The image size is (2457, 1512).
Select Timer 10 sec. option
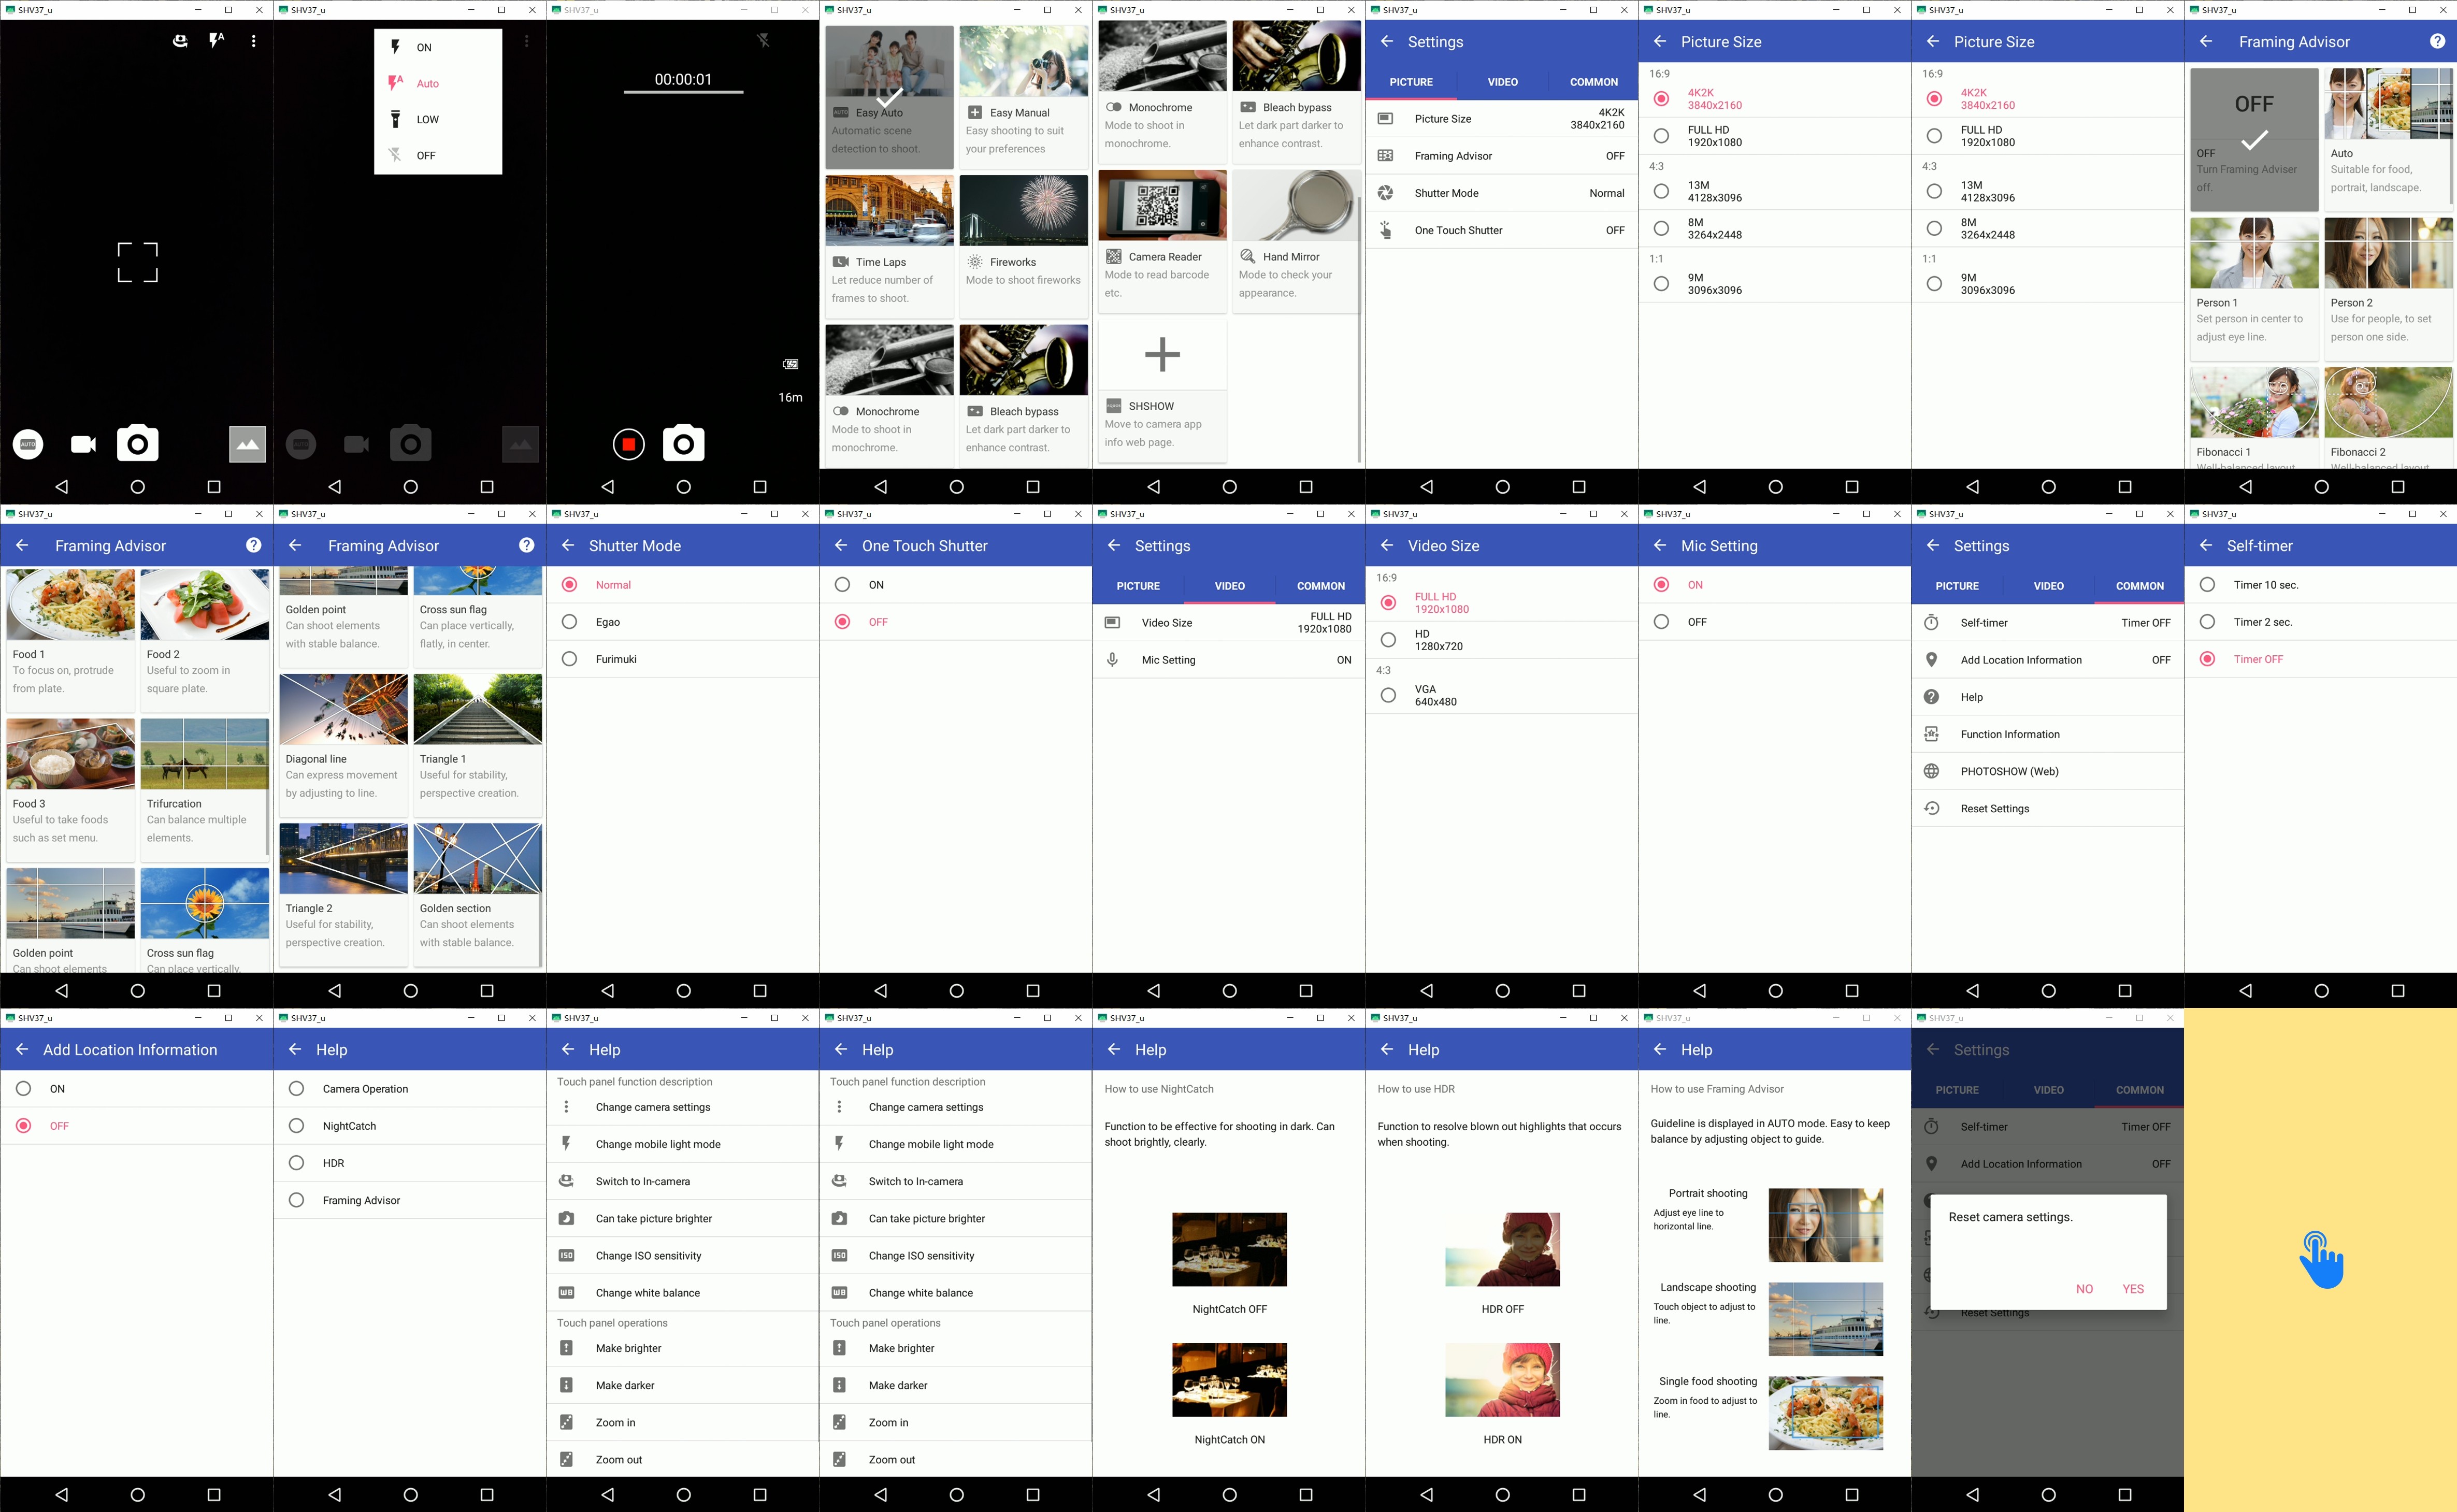[2320, 585]
